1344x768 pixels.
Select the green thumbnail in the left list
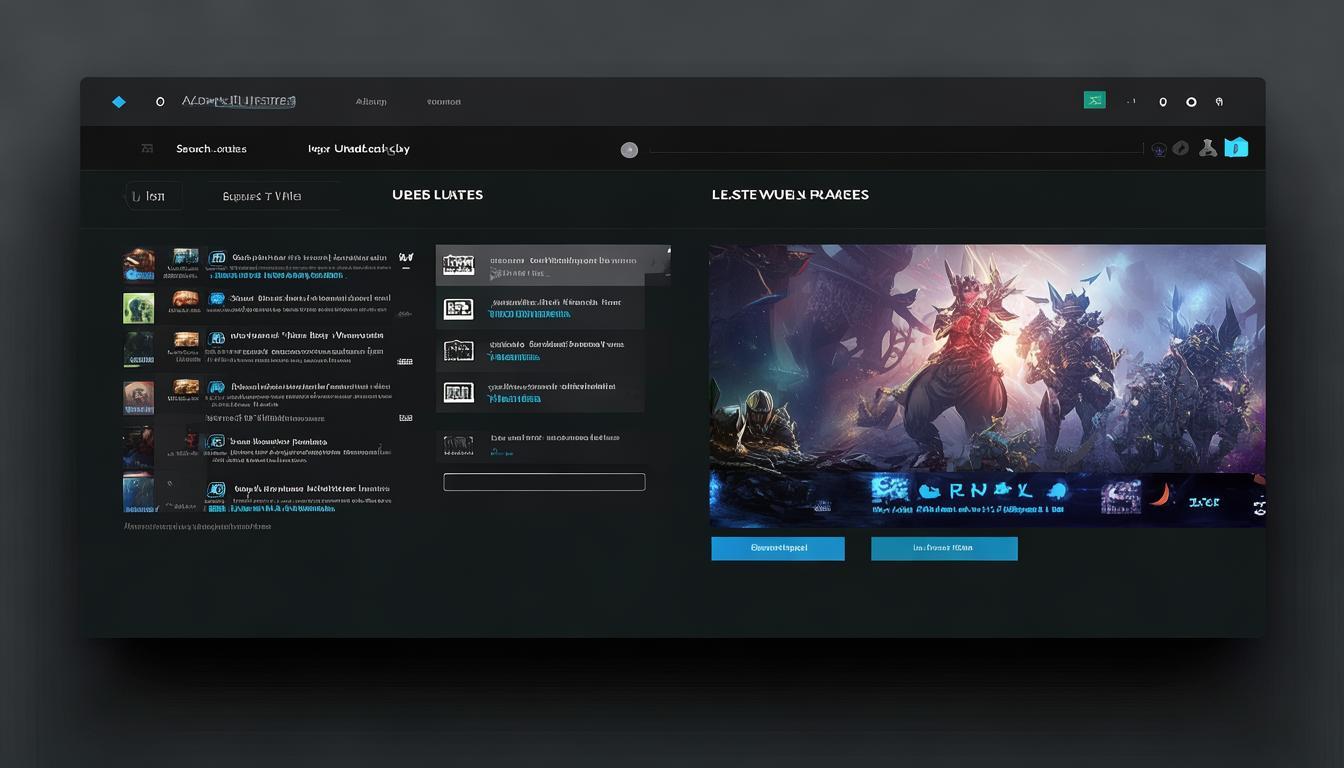(138, 307)
